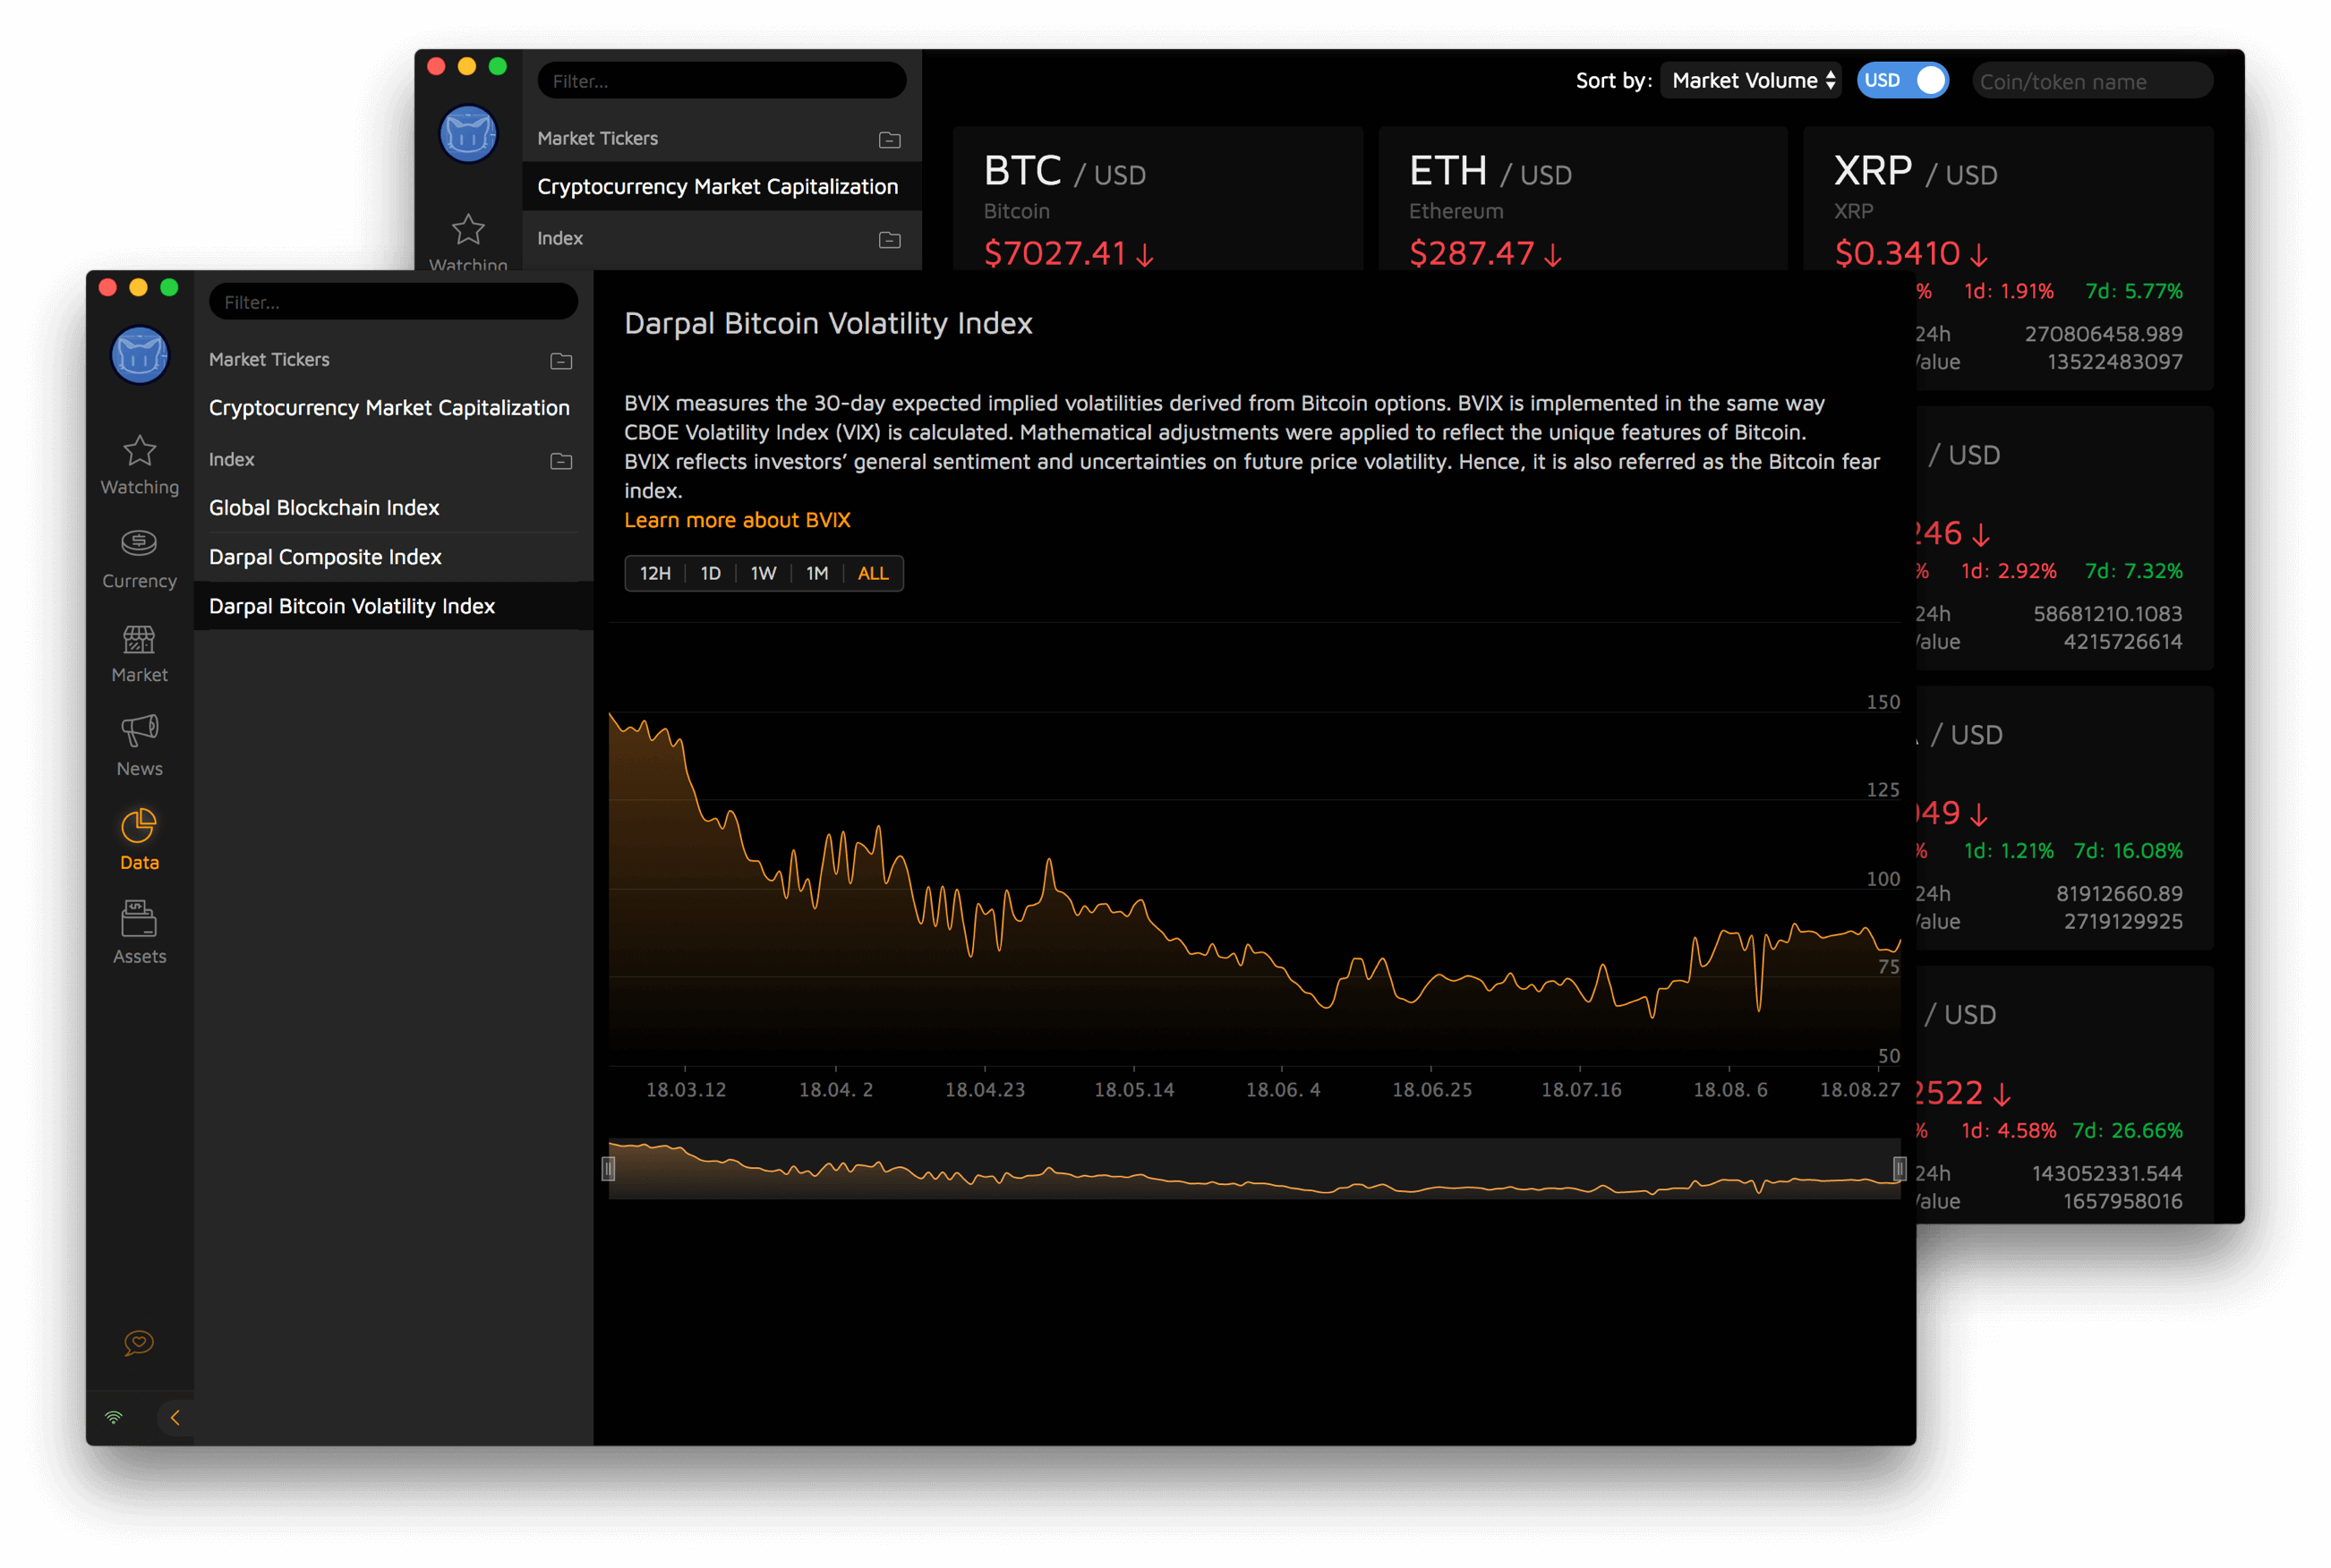Collapse the Market Tickers folder in the front panel
Screen dimensions: 2331x1568
[561, 361]
